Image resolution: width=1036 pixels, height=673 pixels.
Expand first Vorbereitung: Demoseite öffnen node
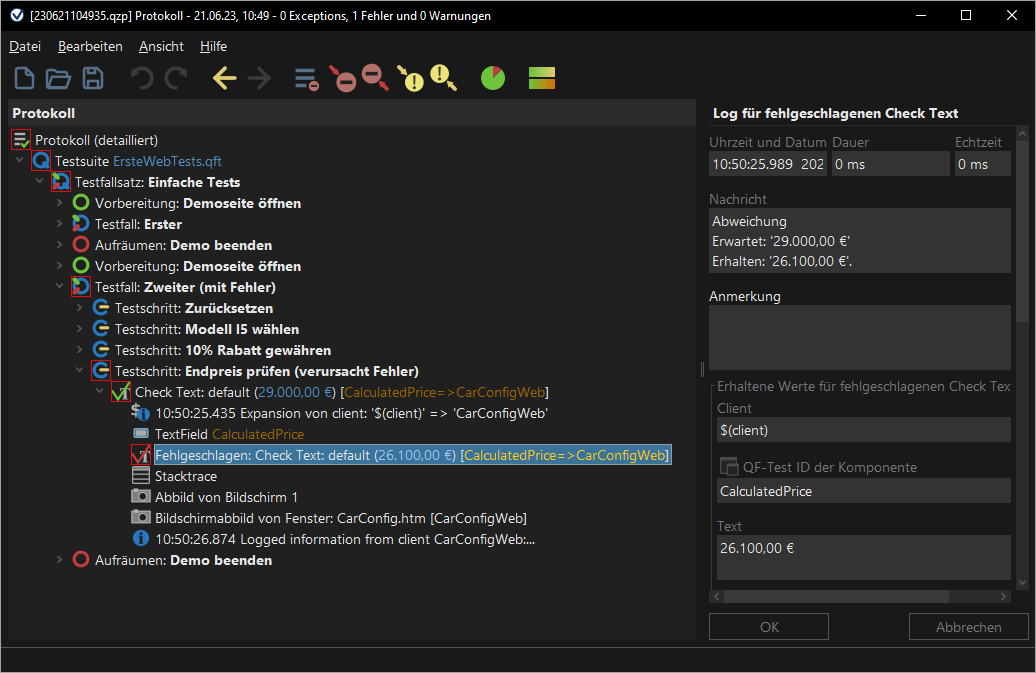click(x=59, y=203)
